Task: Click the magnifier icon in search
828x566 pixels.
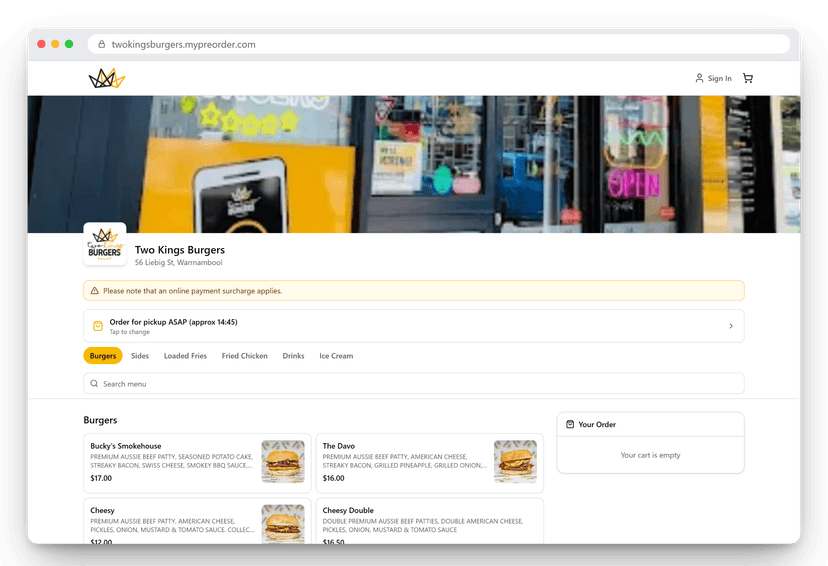Action: click(x=94, y=383)
